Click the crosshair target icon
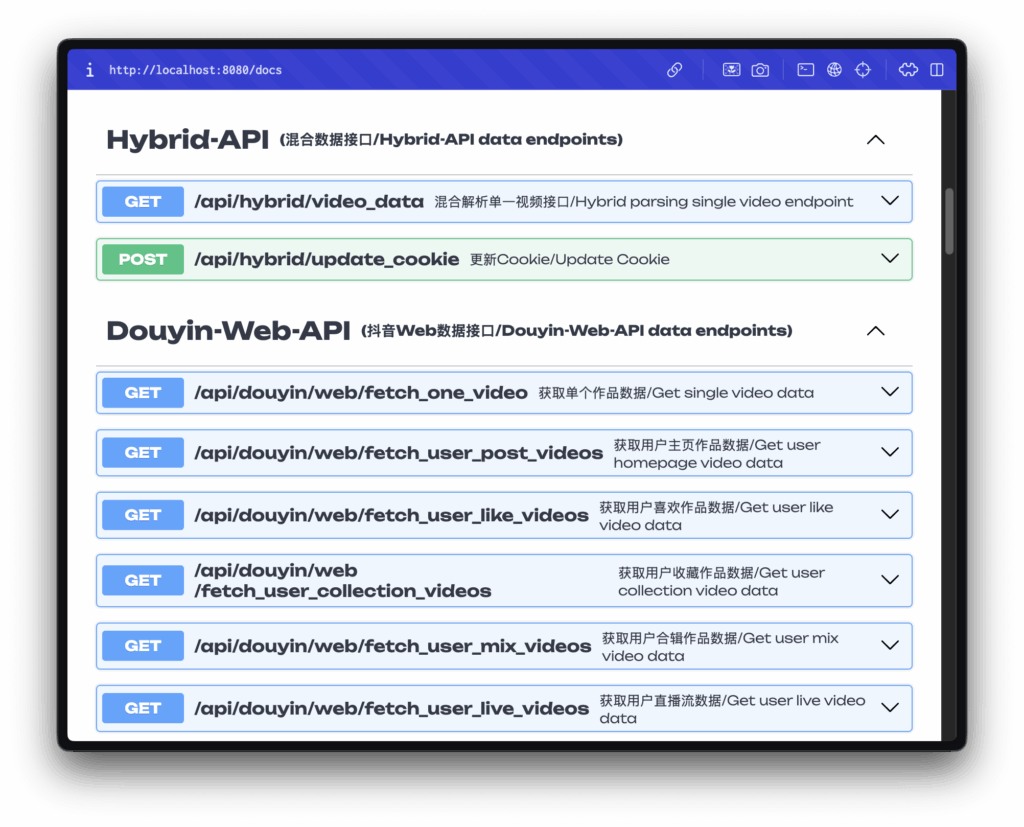The image size is (1024, 827). (x=862, y=70)
